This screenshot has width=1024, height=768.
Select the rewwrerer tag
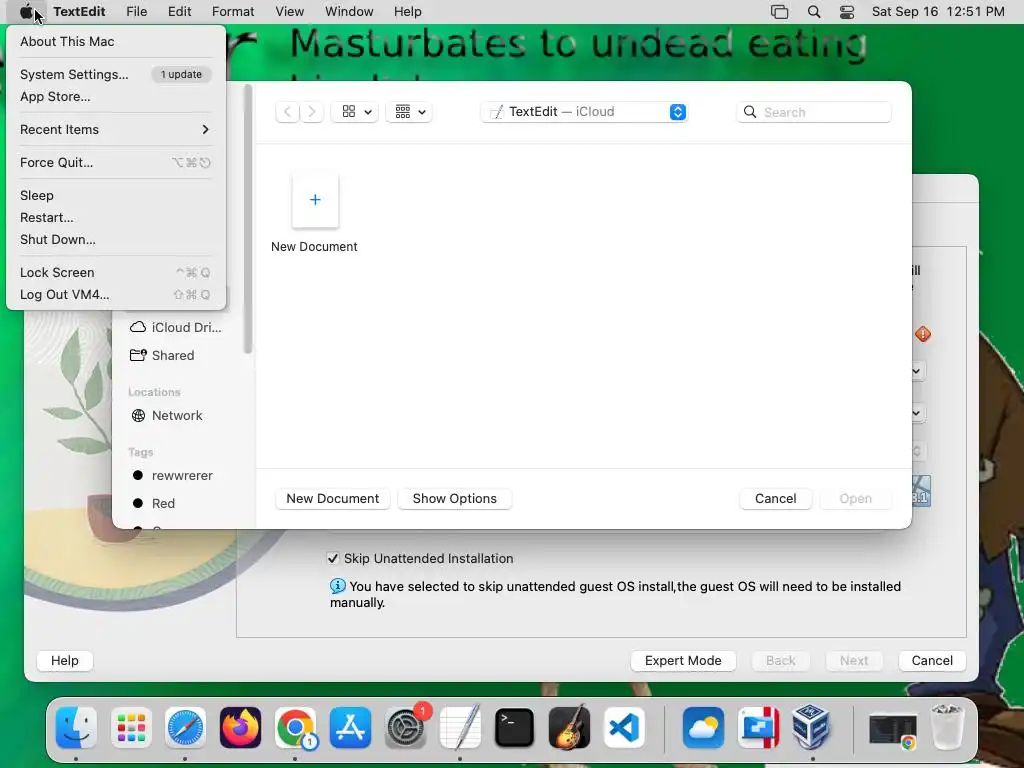[x=172, y=475]
